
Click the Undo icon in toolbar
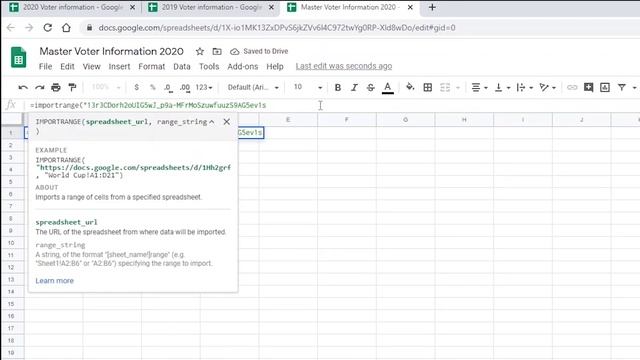click(x=23, y=87)
